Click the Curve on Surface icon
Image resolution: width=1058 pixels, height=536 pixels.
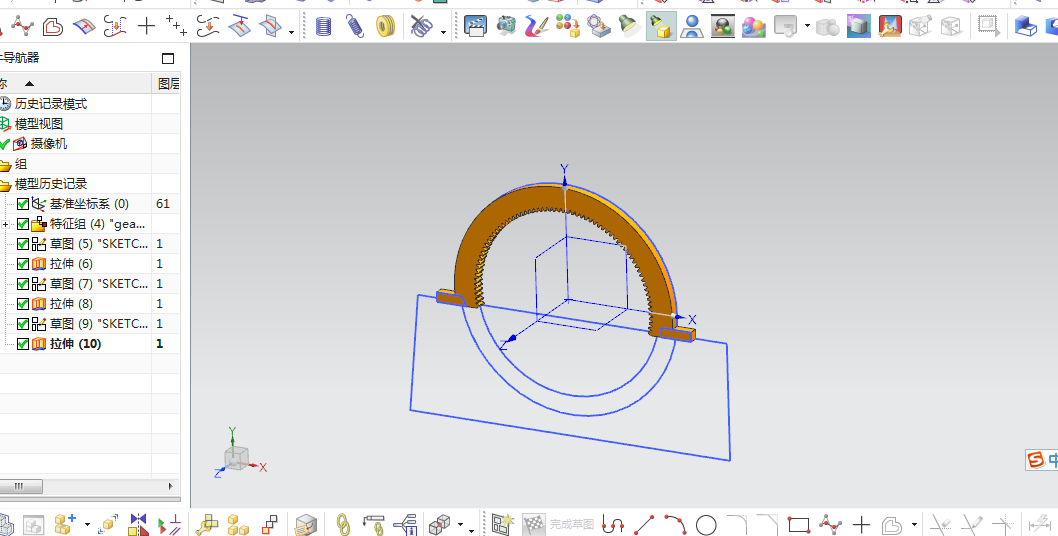click(x=84, y=27)
